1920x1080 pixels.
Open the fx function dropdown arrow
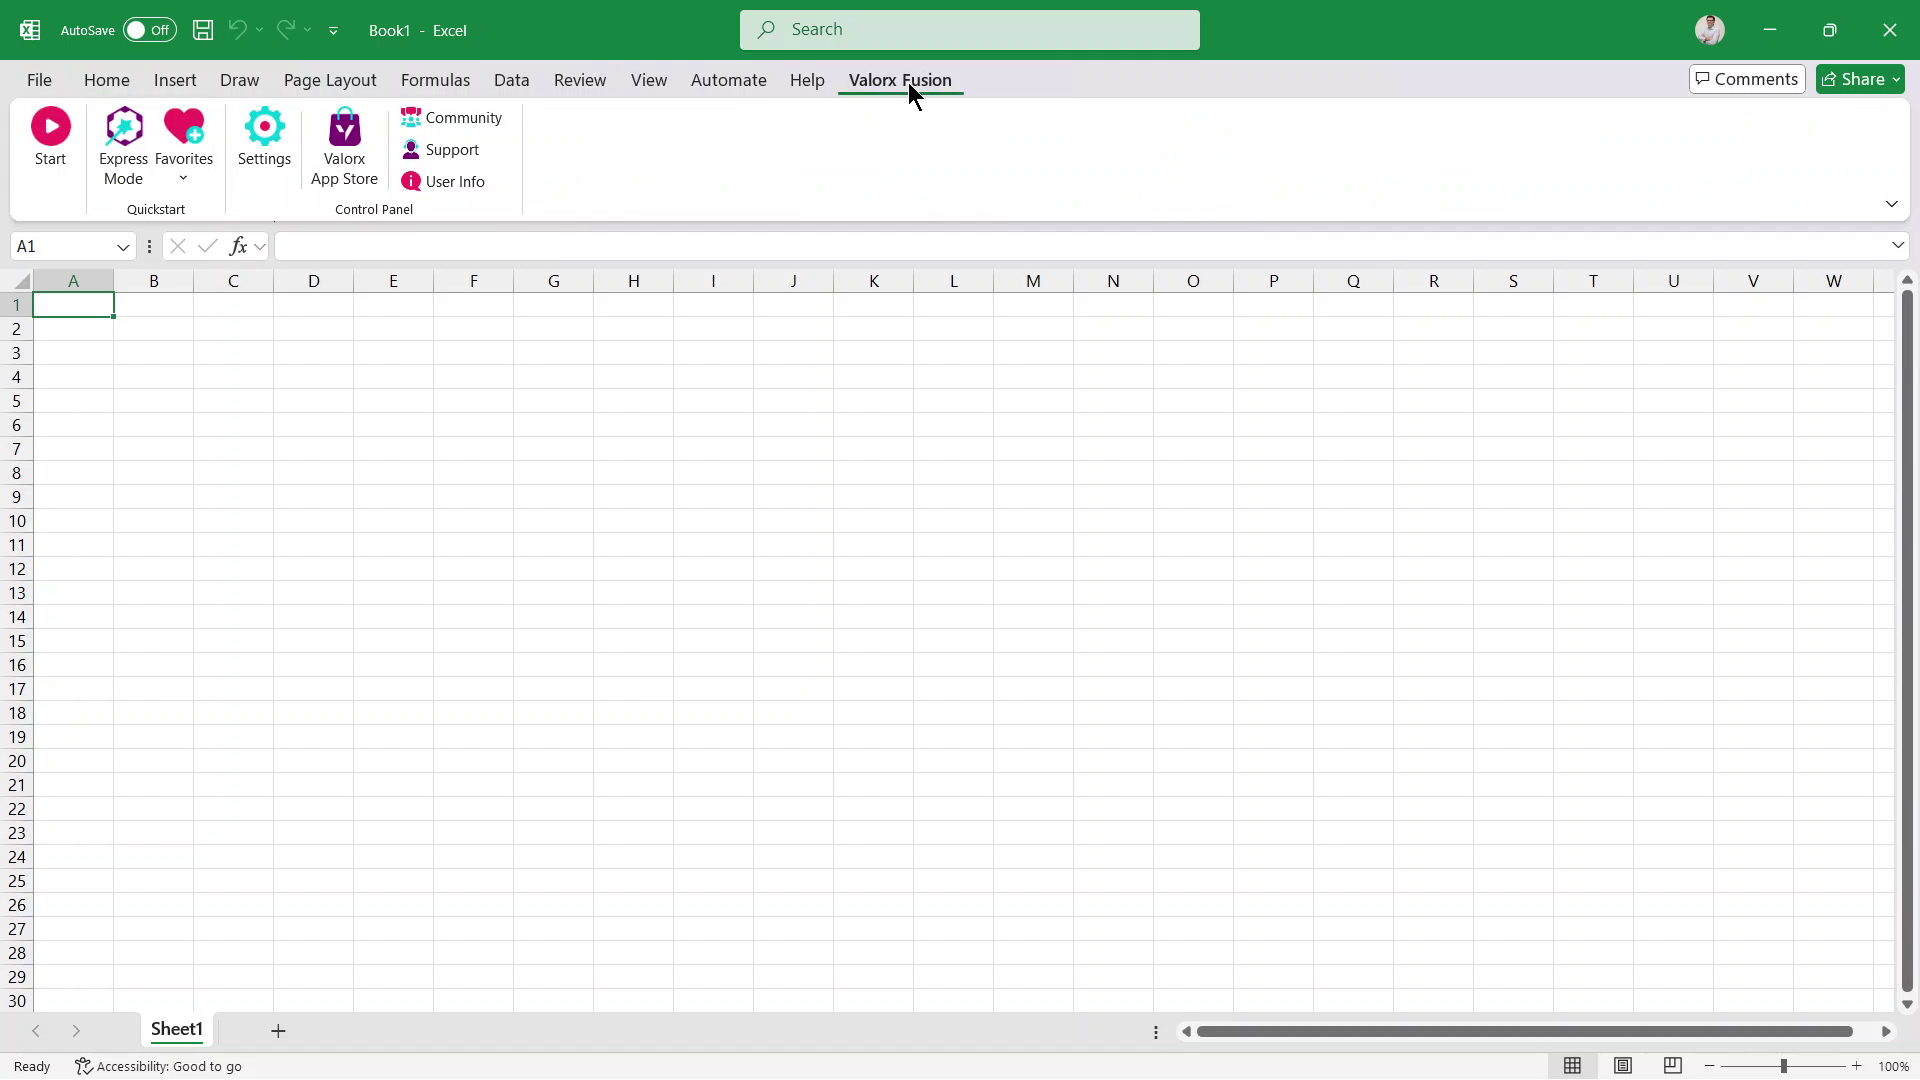pos(260,247)
